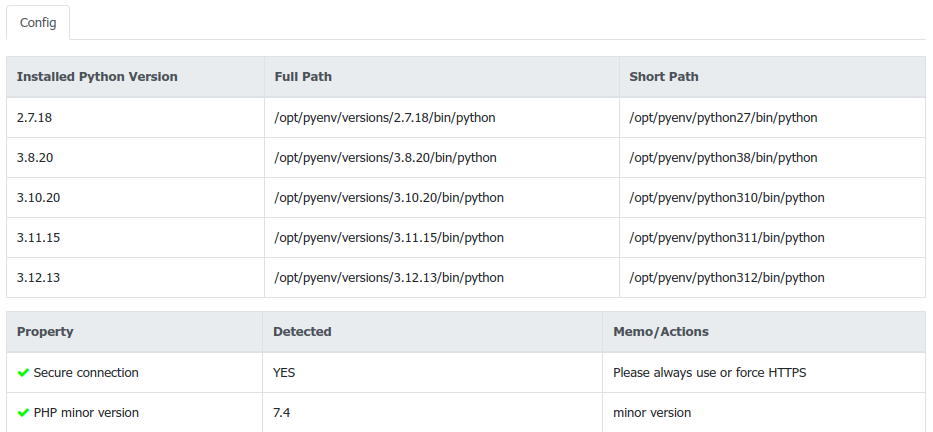Click the Short Path column header

tap(664, 77)
